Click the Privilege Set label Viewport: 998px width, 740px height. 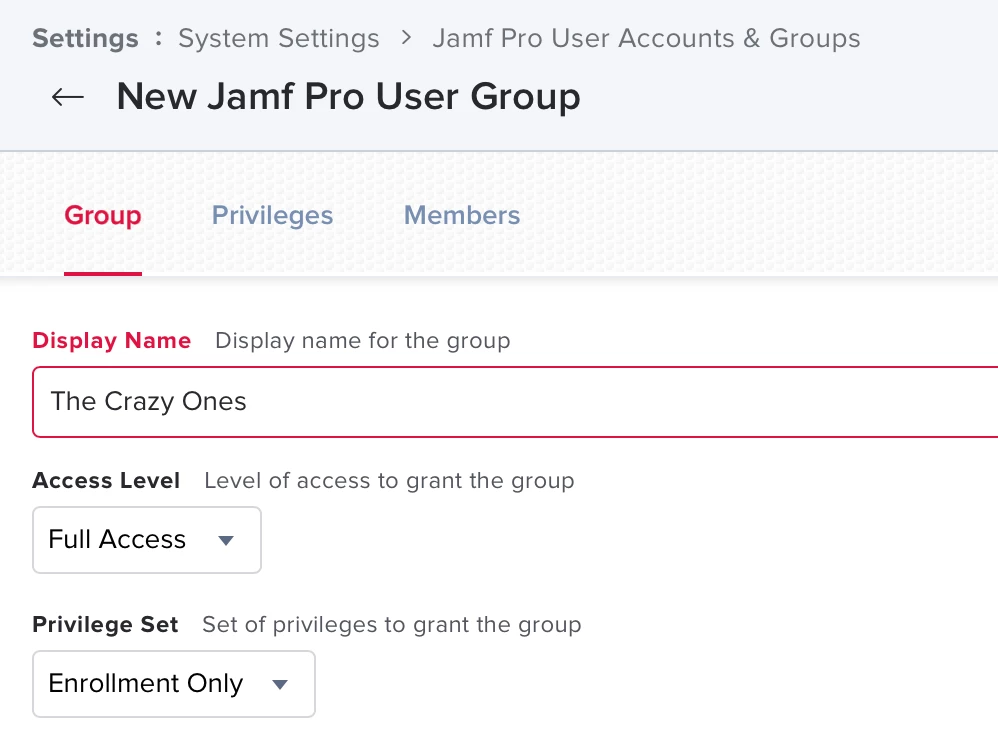pos(105,625)
